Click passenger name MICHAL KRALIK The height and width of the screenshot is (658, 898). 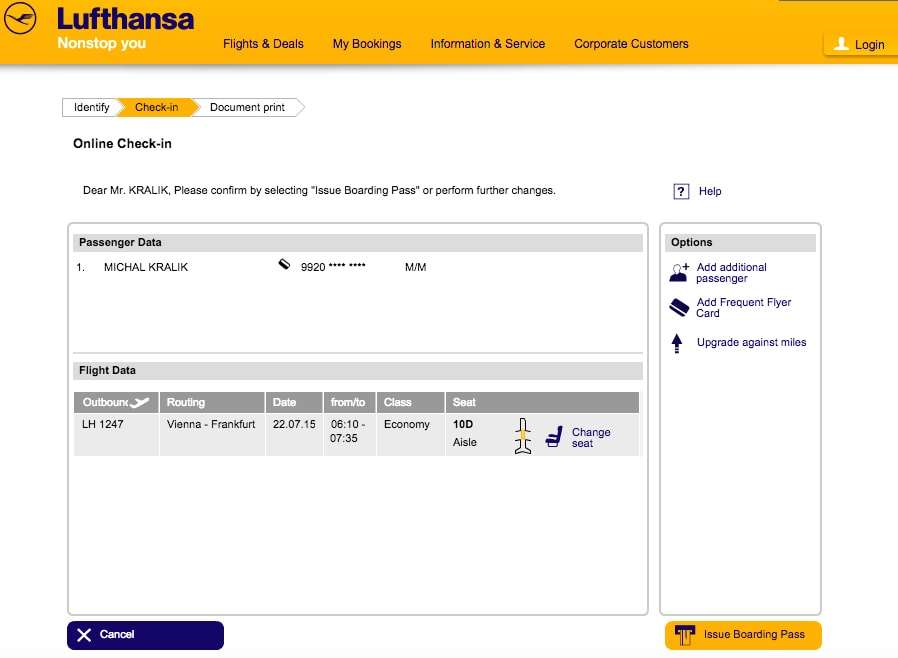(146, 267)
